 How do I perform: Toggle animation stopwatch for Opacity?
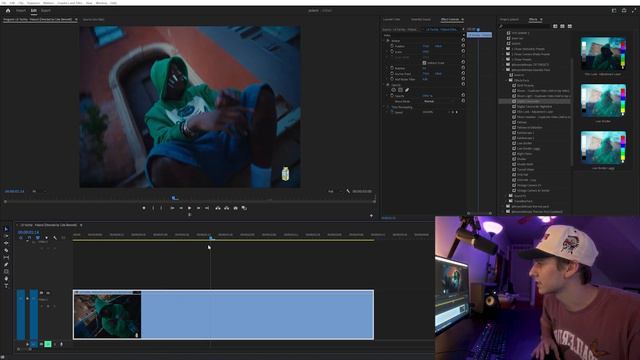pos(392,96)
